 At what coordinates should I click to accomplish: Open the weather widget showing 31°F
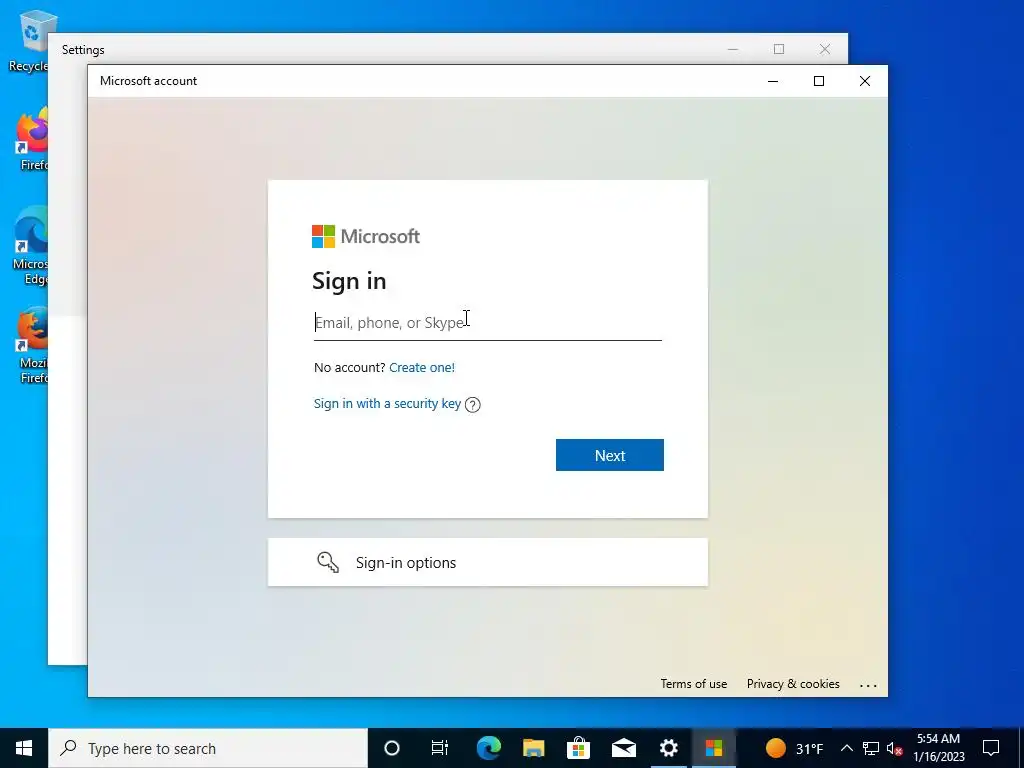794,748
